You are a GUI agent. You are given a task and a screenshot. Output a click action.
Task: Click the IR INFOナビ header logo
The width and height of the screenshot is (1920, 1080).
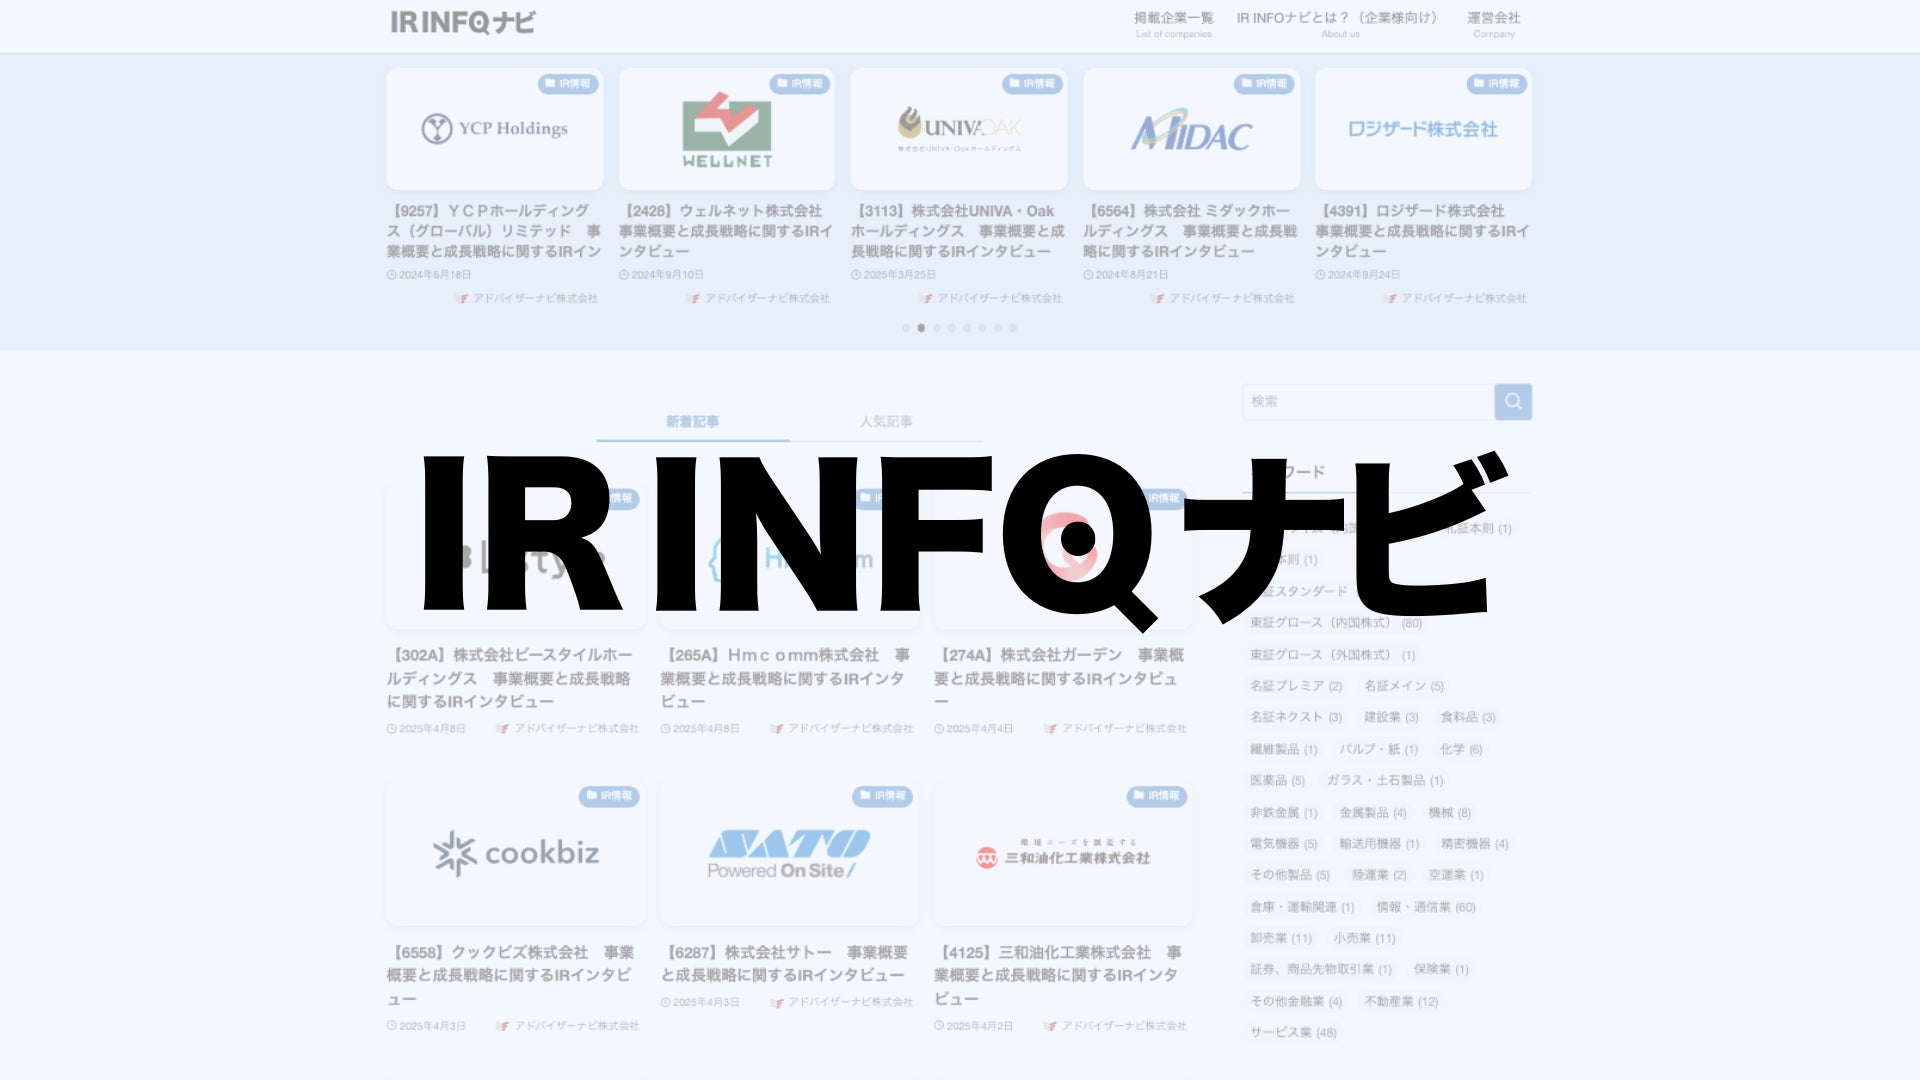pyautogui.click(x=463, y=22)
